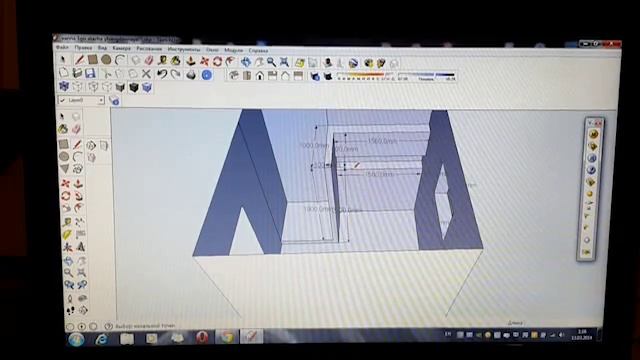Click the Save floppy disk icon

tap(90, 73)
